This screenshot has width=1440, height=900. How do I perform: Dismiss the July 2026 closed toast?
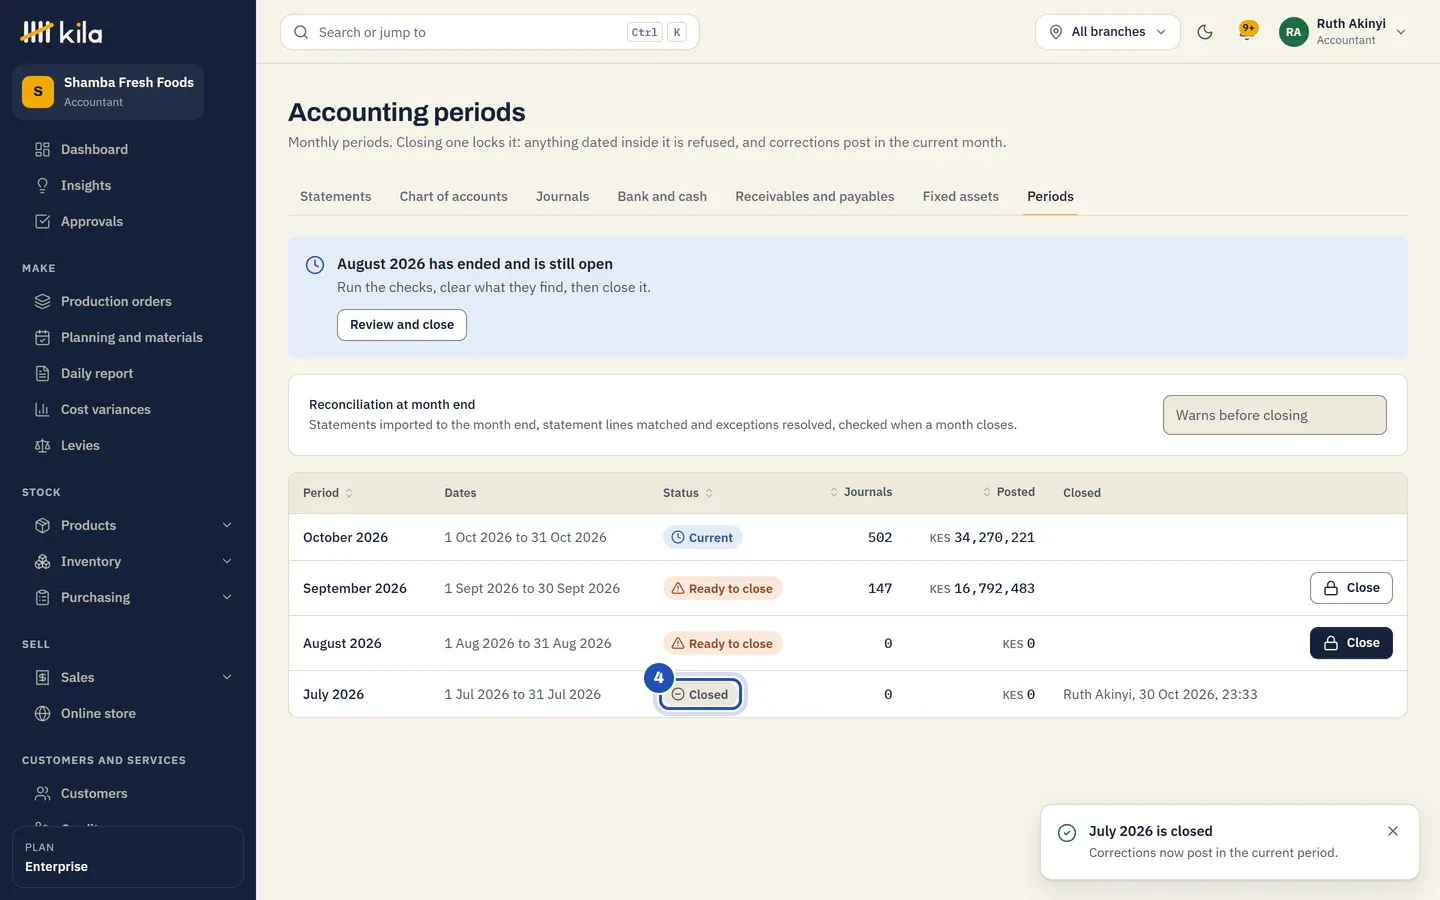[1393, 831]
